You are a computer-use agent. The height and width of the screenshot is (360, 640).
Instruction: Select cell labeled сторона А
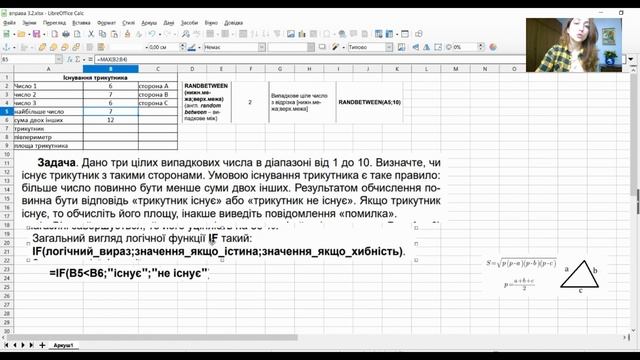click(x=158, y=86)
